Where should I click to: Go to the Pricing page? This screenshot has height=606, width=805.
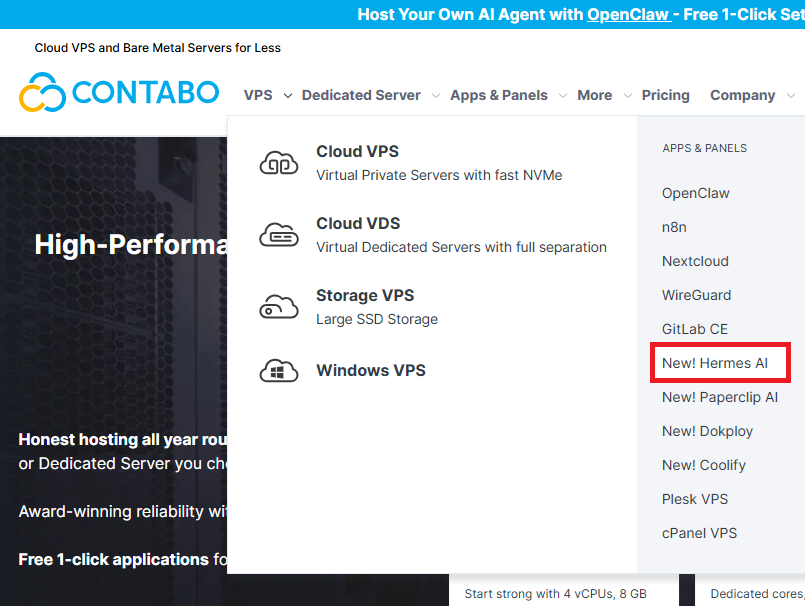coord(665,96)
